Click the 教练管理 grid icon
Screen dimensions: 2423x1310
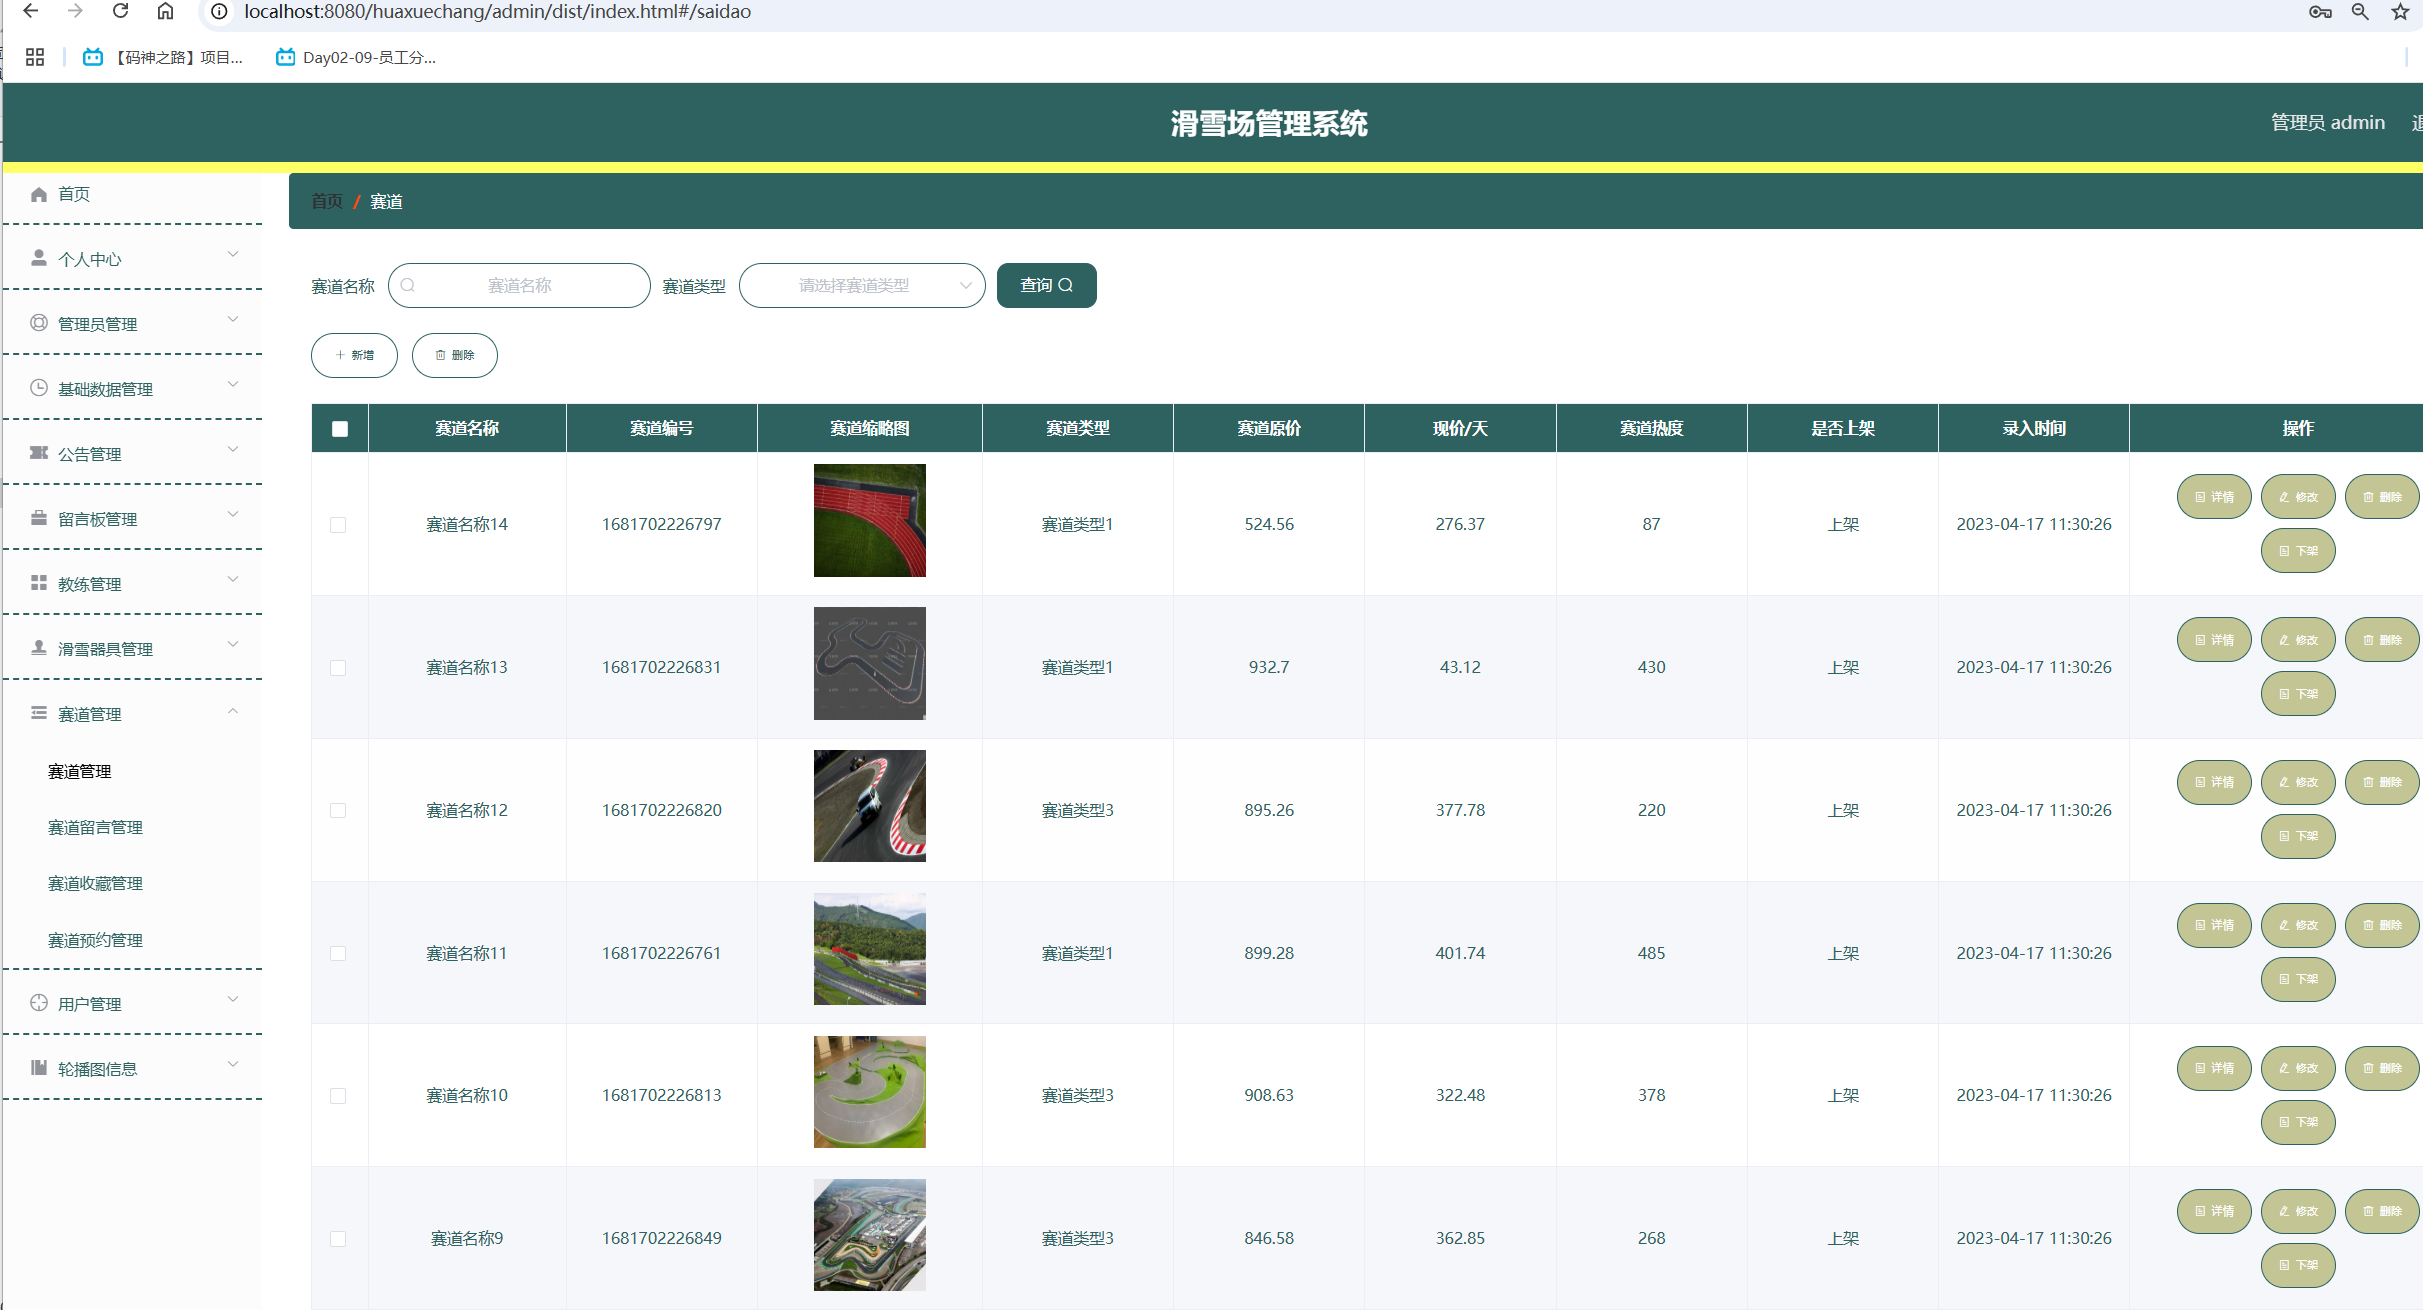pos(39,583)
